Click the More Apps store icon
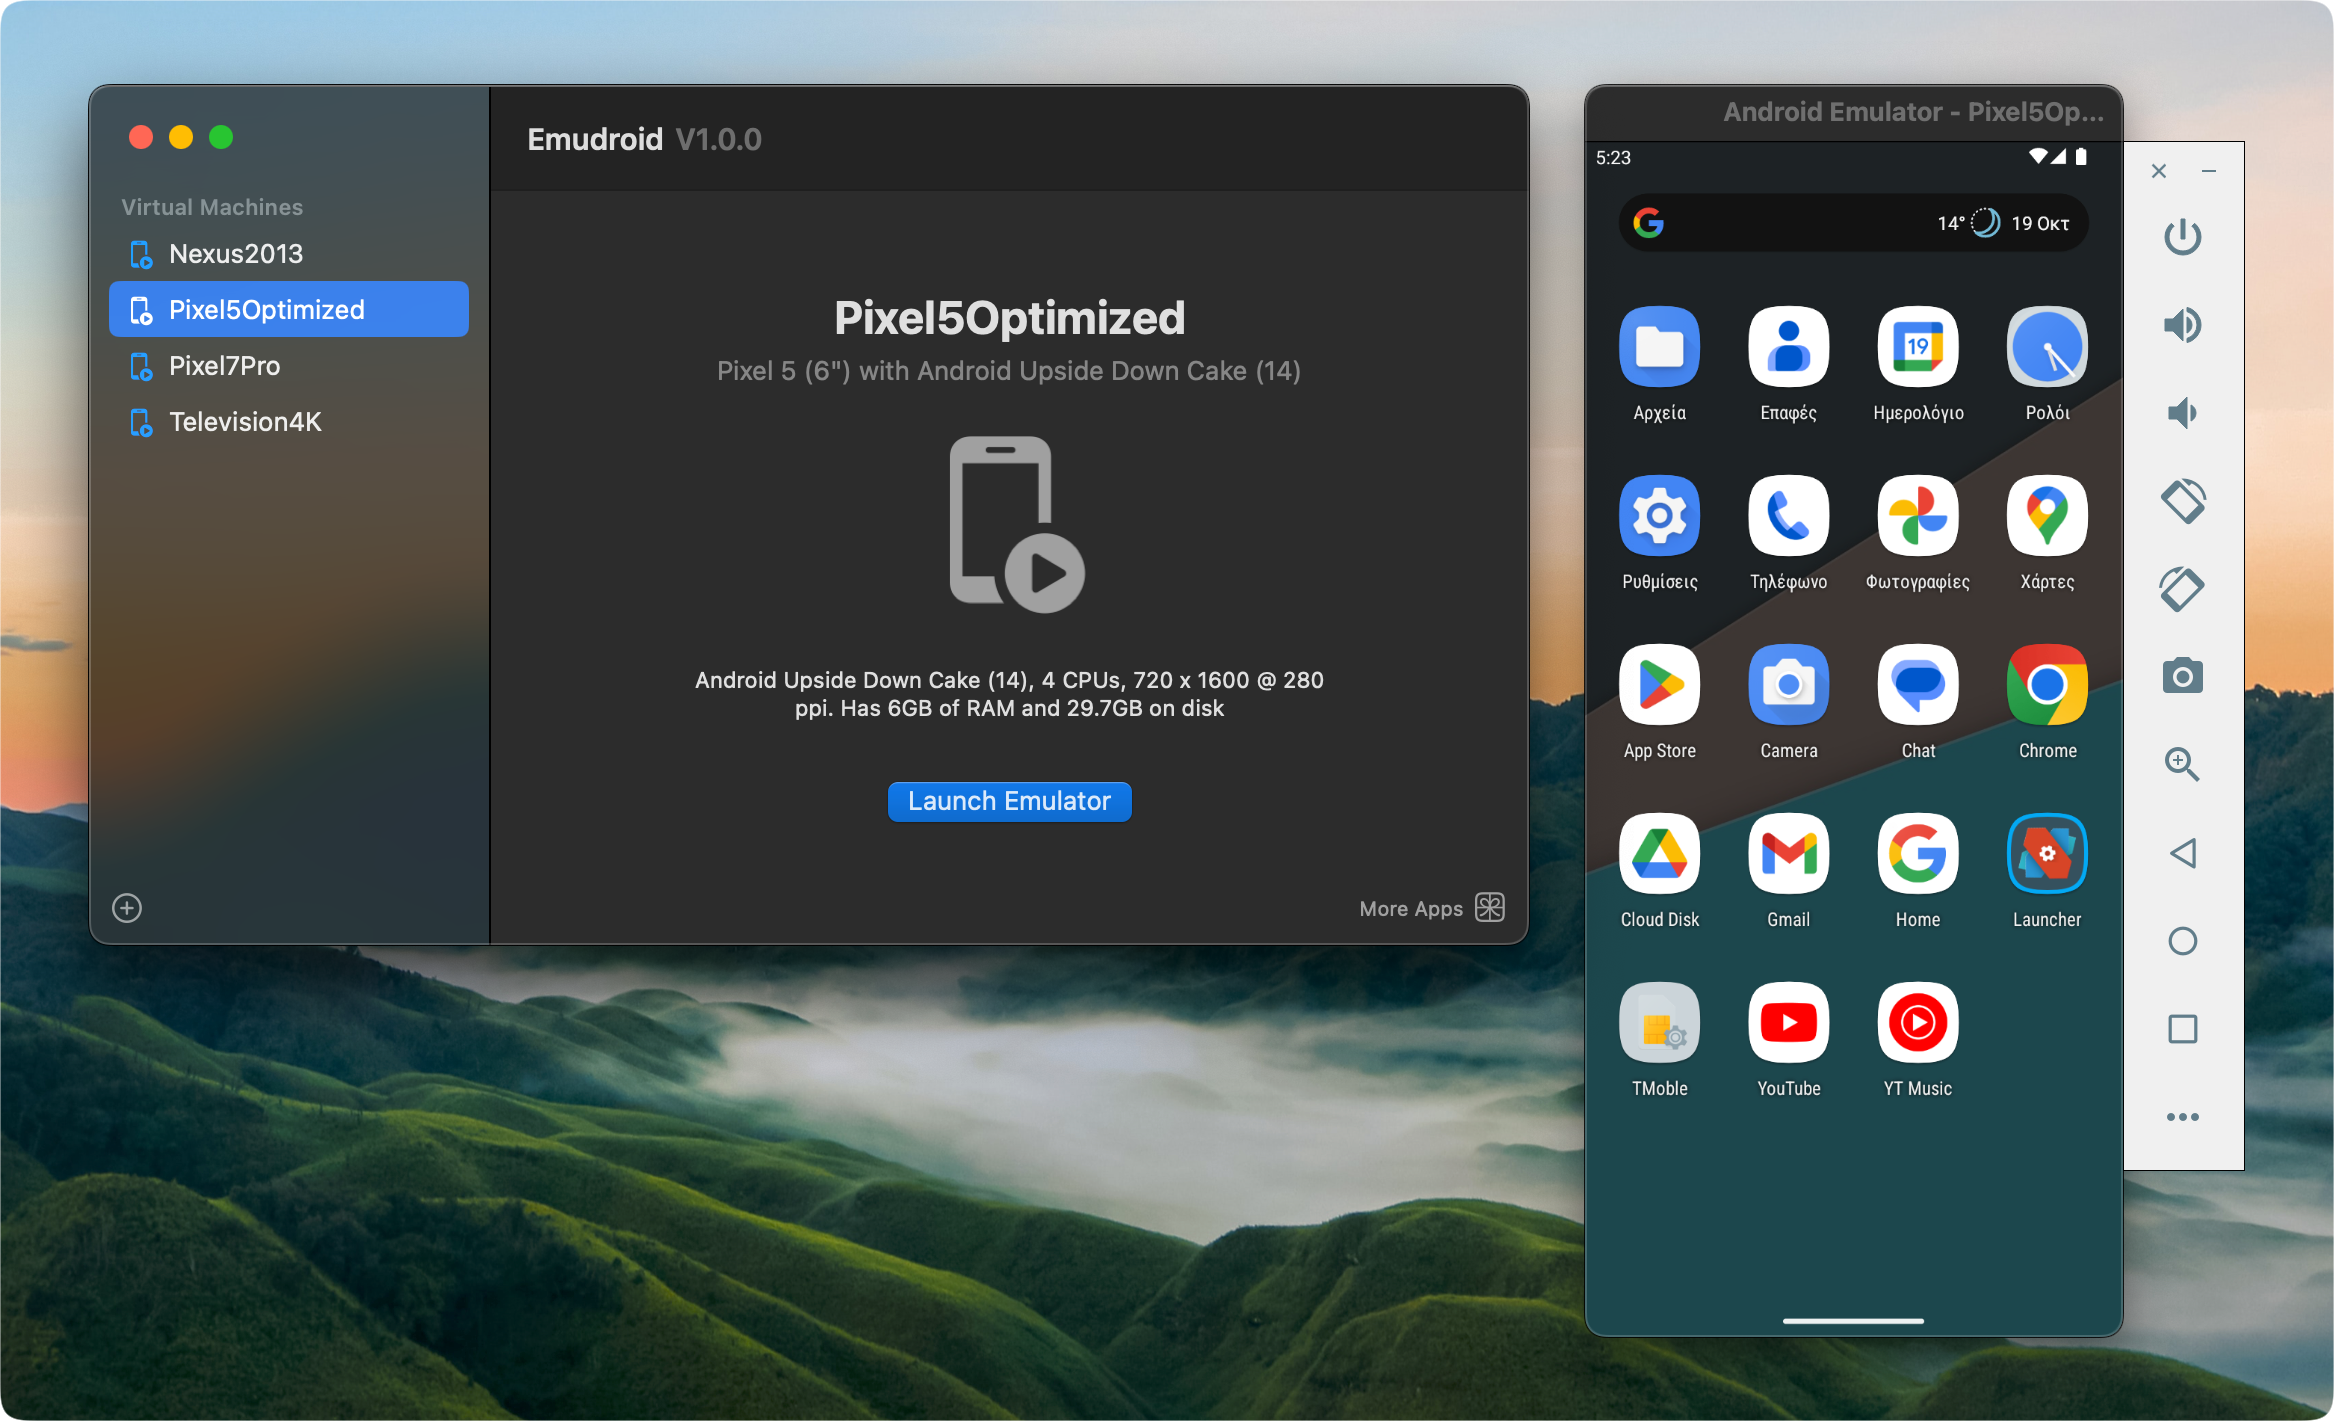 [x=1490, y=907]
